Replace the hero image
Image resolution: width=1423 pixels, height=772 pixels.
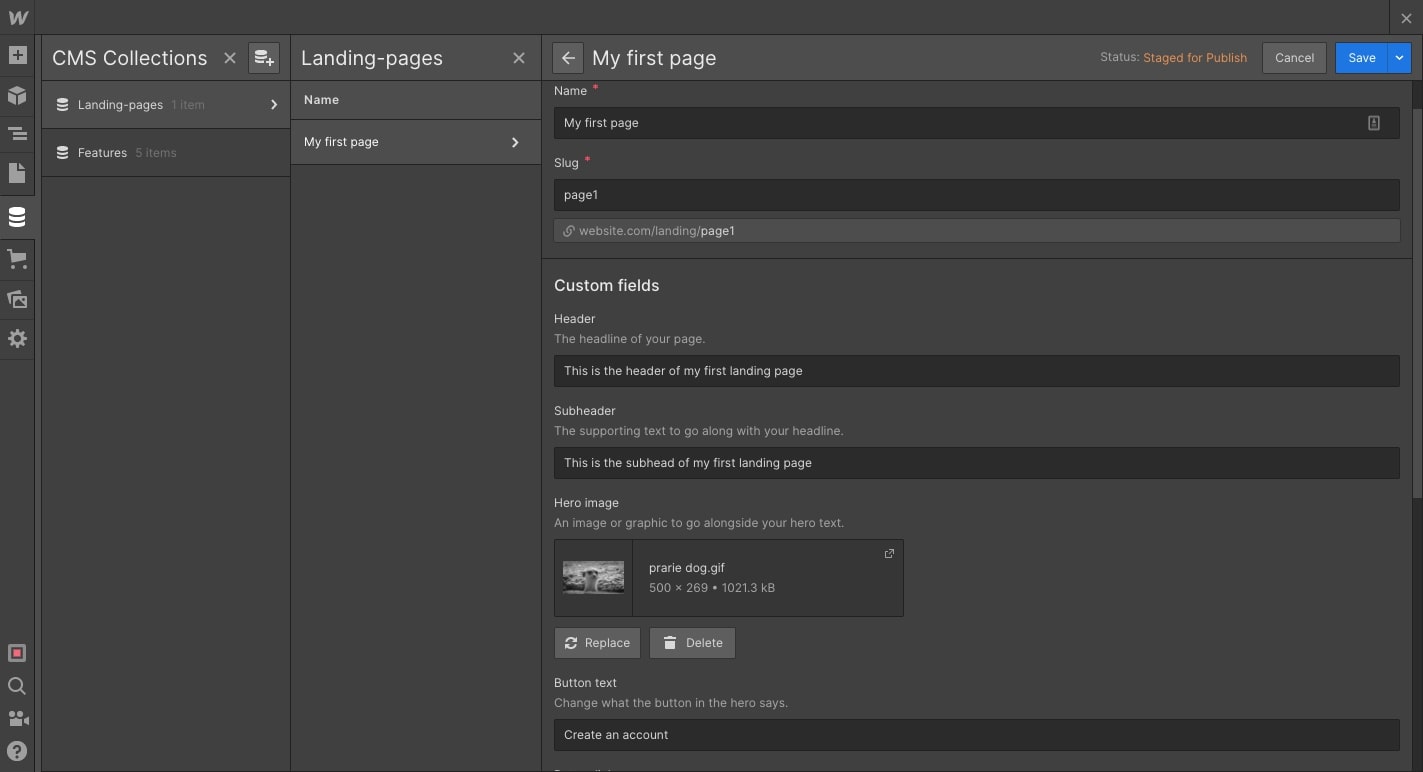pos(597,642)
